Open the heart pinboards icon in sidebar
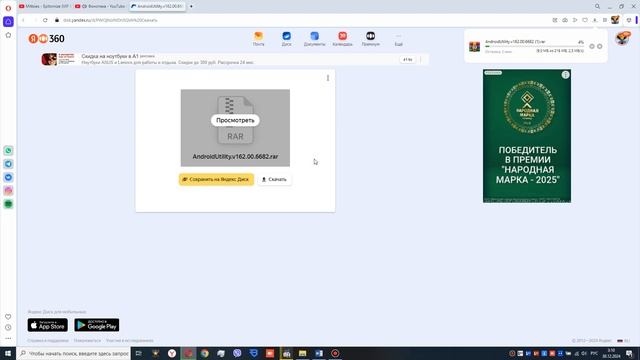The width and height of the screenshot is (640, 360). [8, 317]
